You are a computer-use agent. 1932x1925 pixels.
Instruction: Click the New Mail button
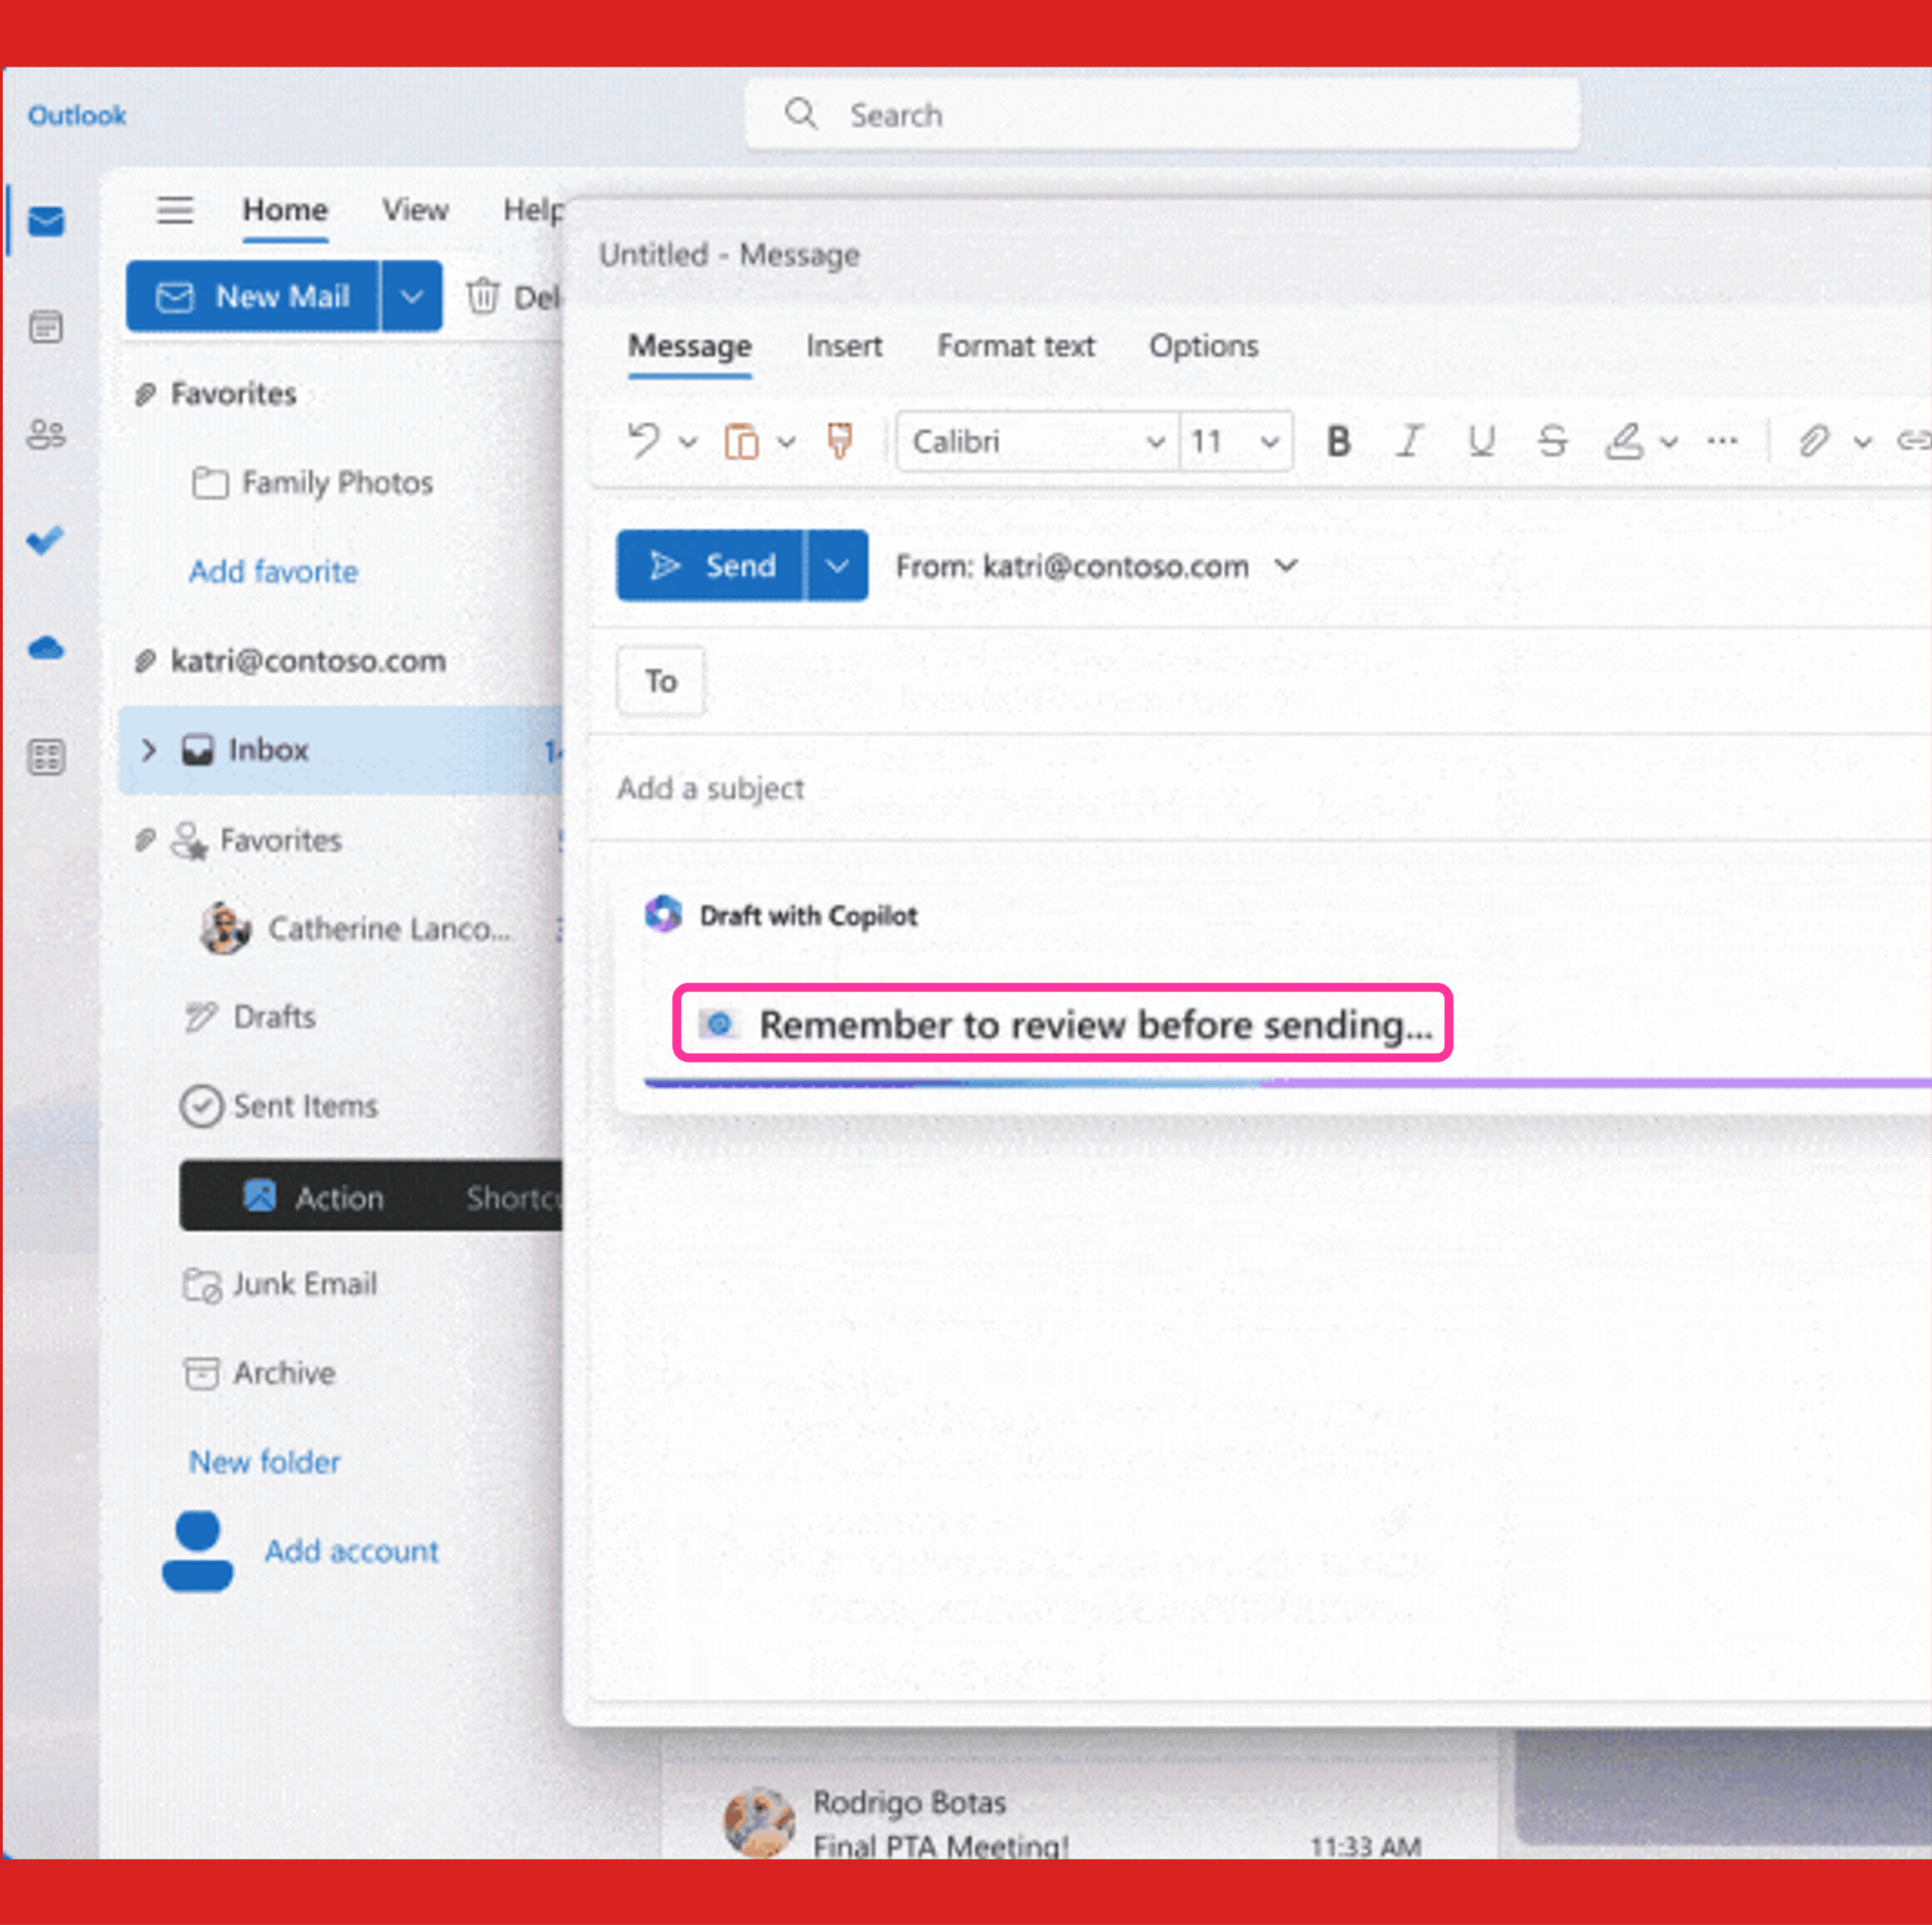tap(253, 296)
